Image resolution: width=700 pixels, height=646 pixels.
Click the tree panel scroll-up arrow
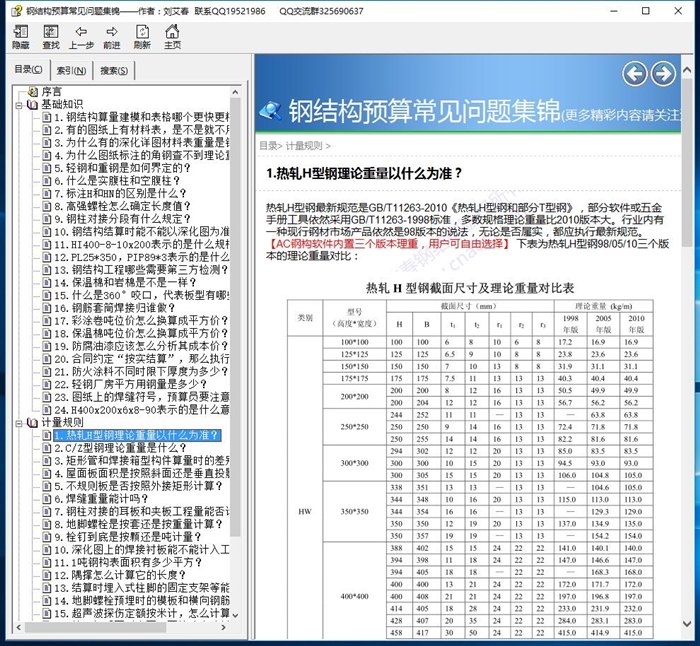tap(235, 92)
